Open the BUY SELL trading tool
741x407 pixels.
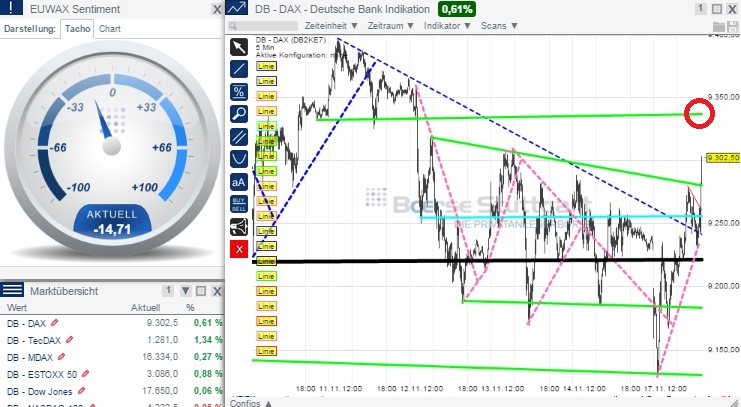point(239,205)
